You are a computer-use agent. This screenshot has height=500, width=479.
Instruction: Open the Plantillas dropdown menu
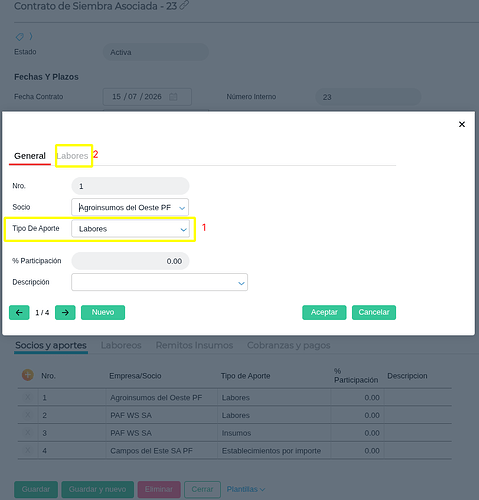246,489
